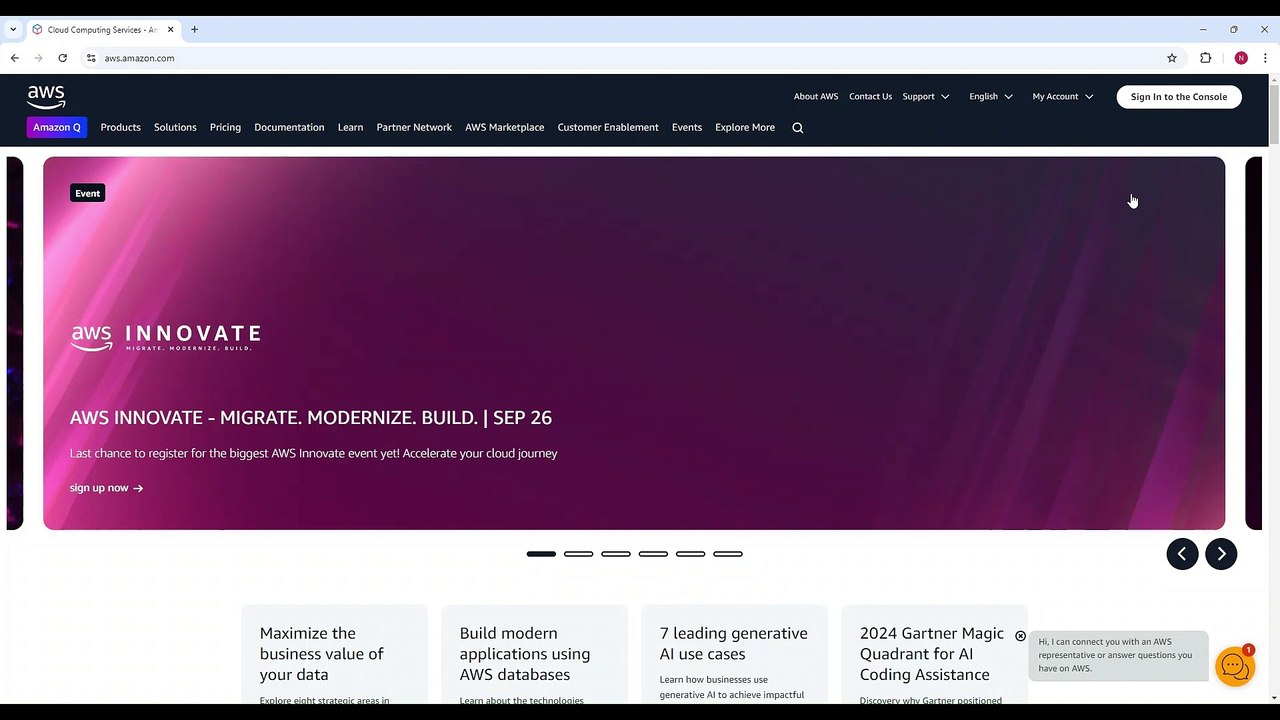Image resolution: width=1280 pixels, height=720 pixels.
Task: Open Chrome three-dot menu
Action: (x=1265, y=58)
